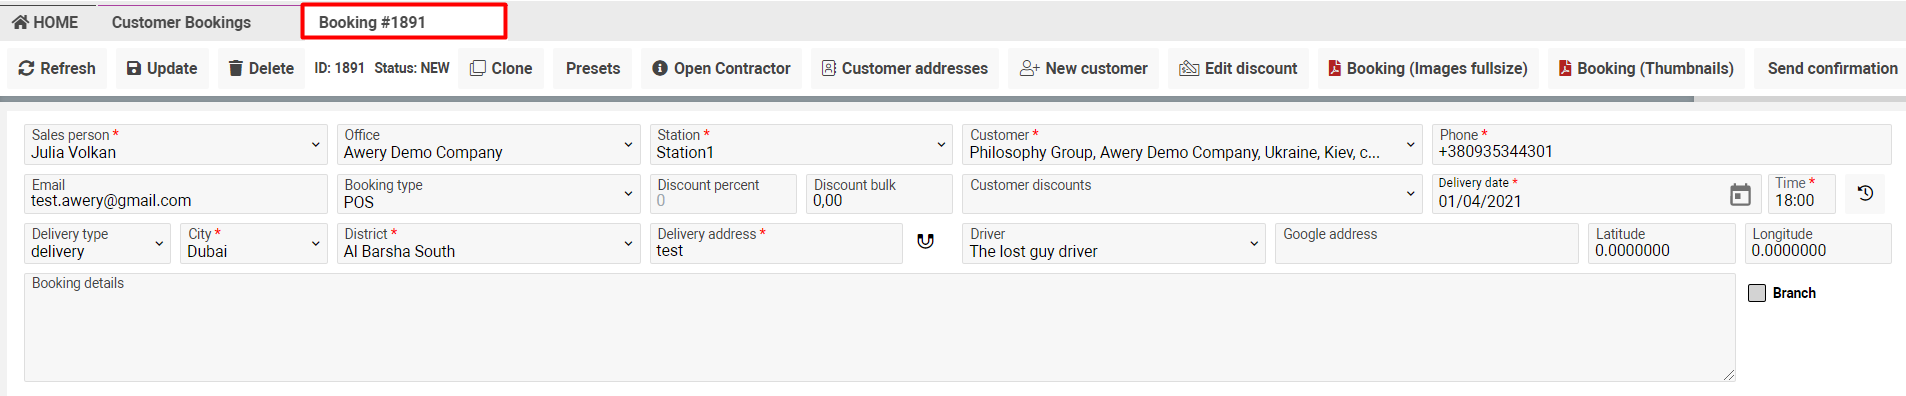Go to the HOME tab
1906x396 pixels.
coord(45,22)
